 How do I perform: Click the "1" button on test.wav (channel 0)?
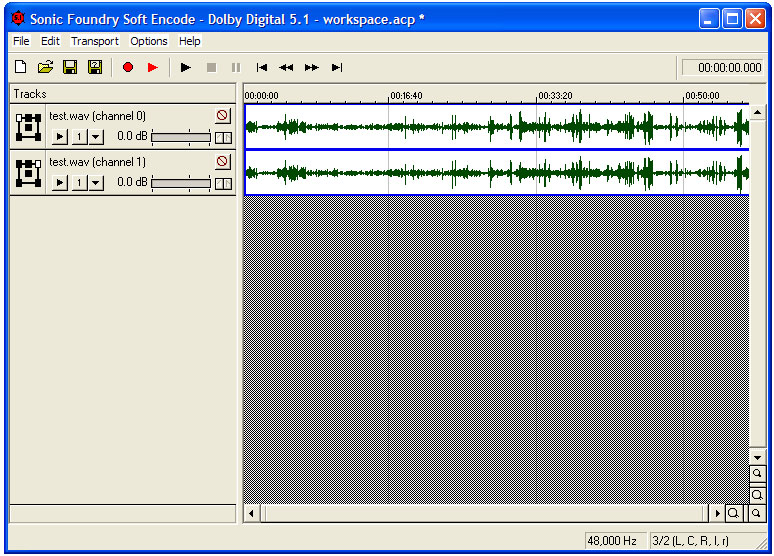(79, 137)
